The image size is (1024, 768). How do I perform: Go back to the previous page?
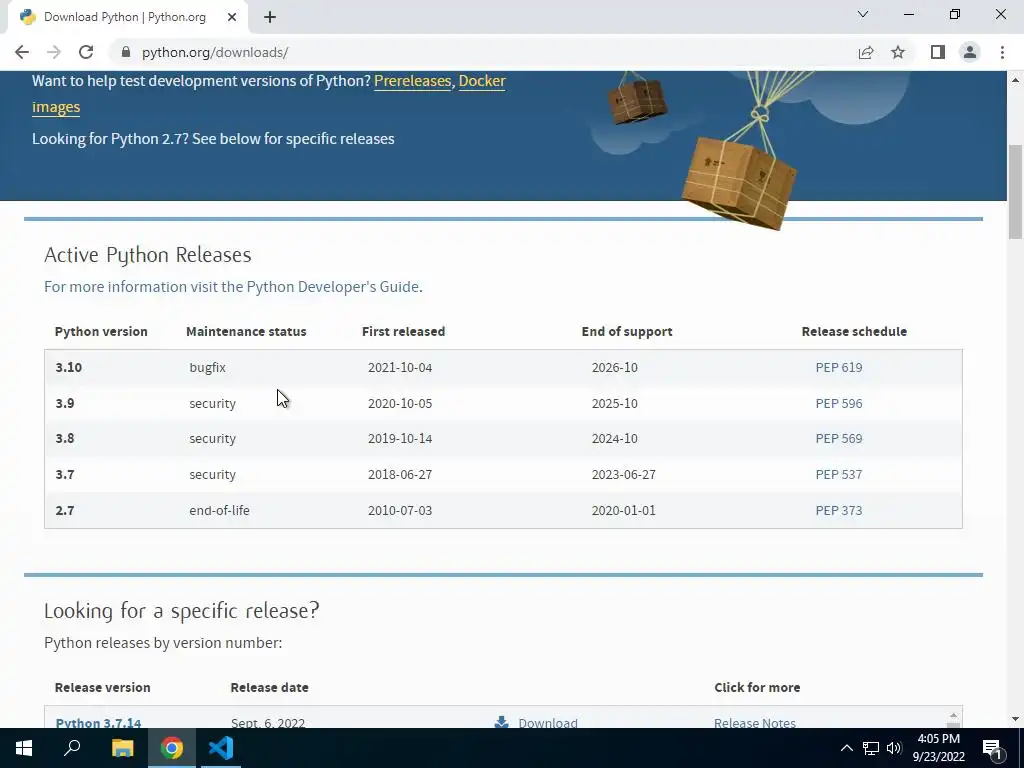tap(22, 52)
